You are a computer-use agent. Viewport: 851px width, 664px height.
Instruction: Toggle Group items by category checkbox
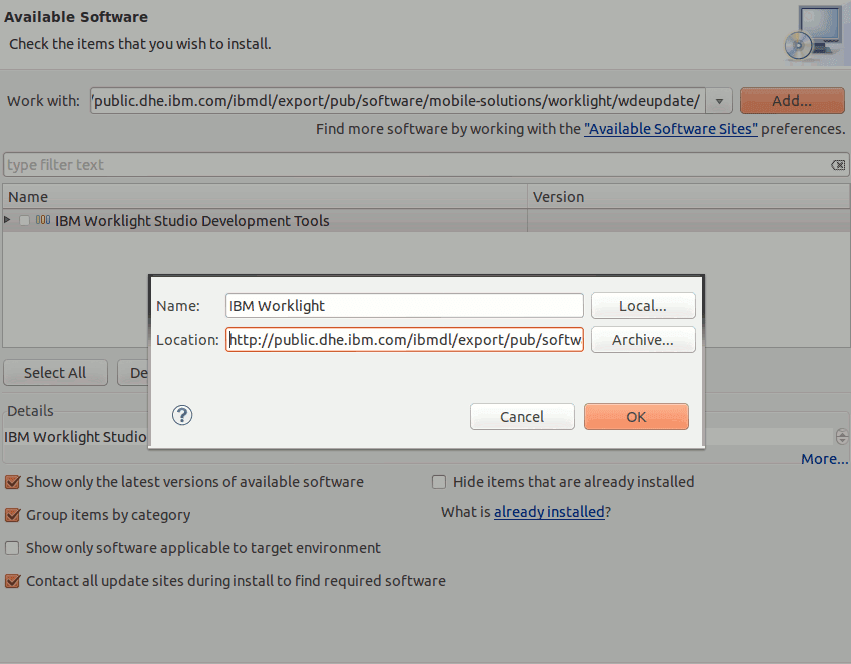[x=12, y=515]
